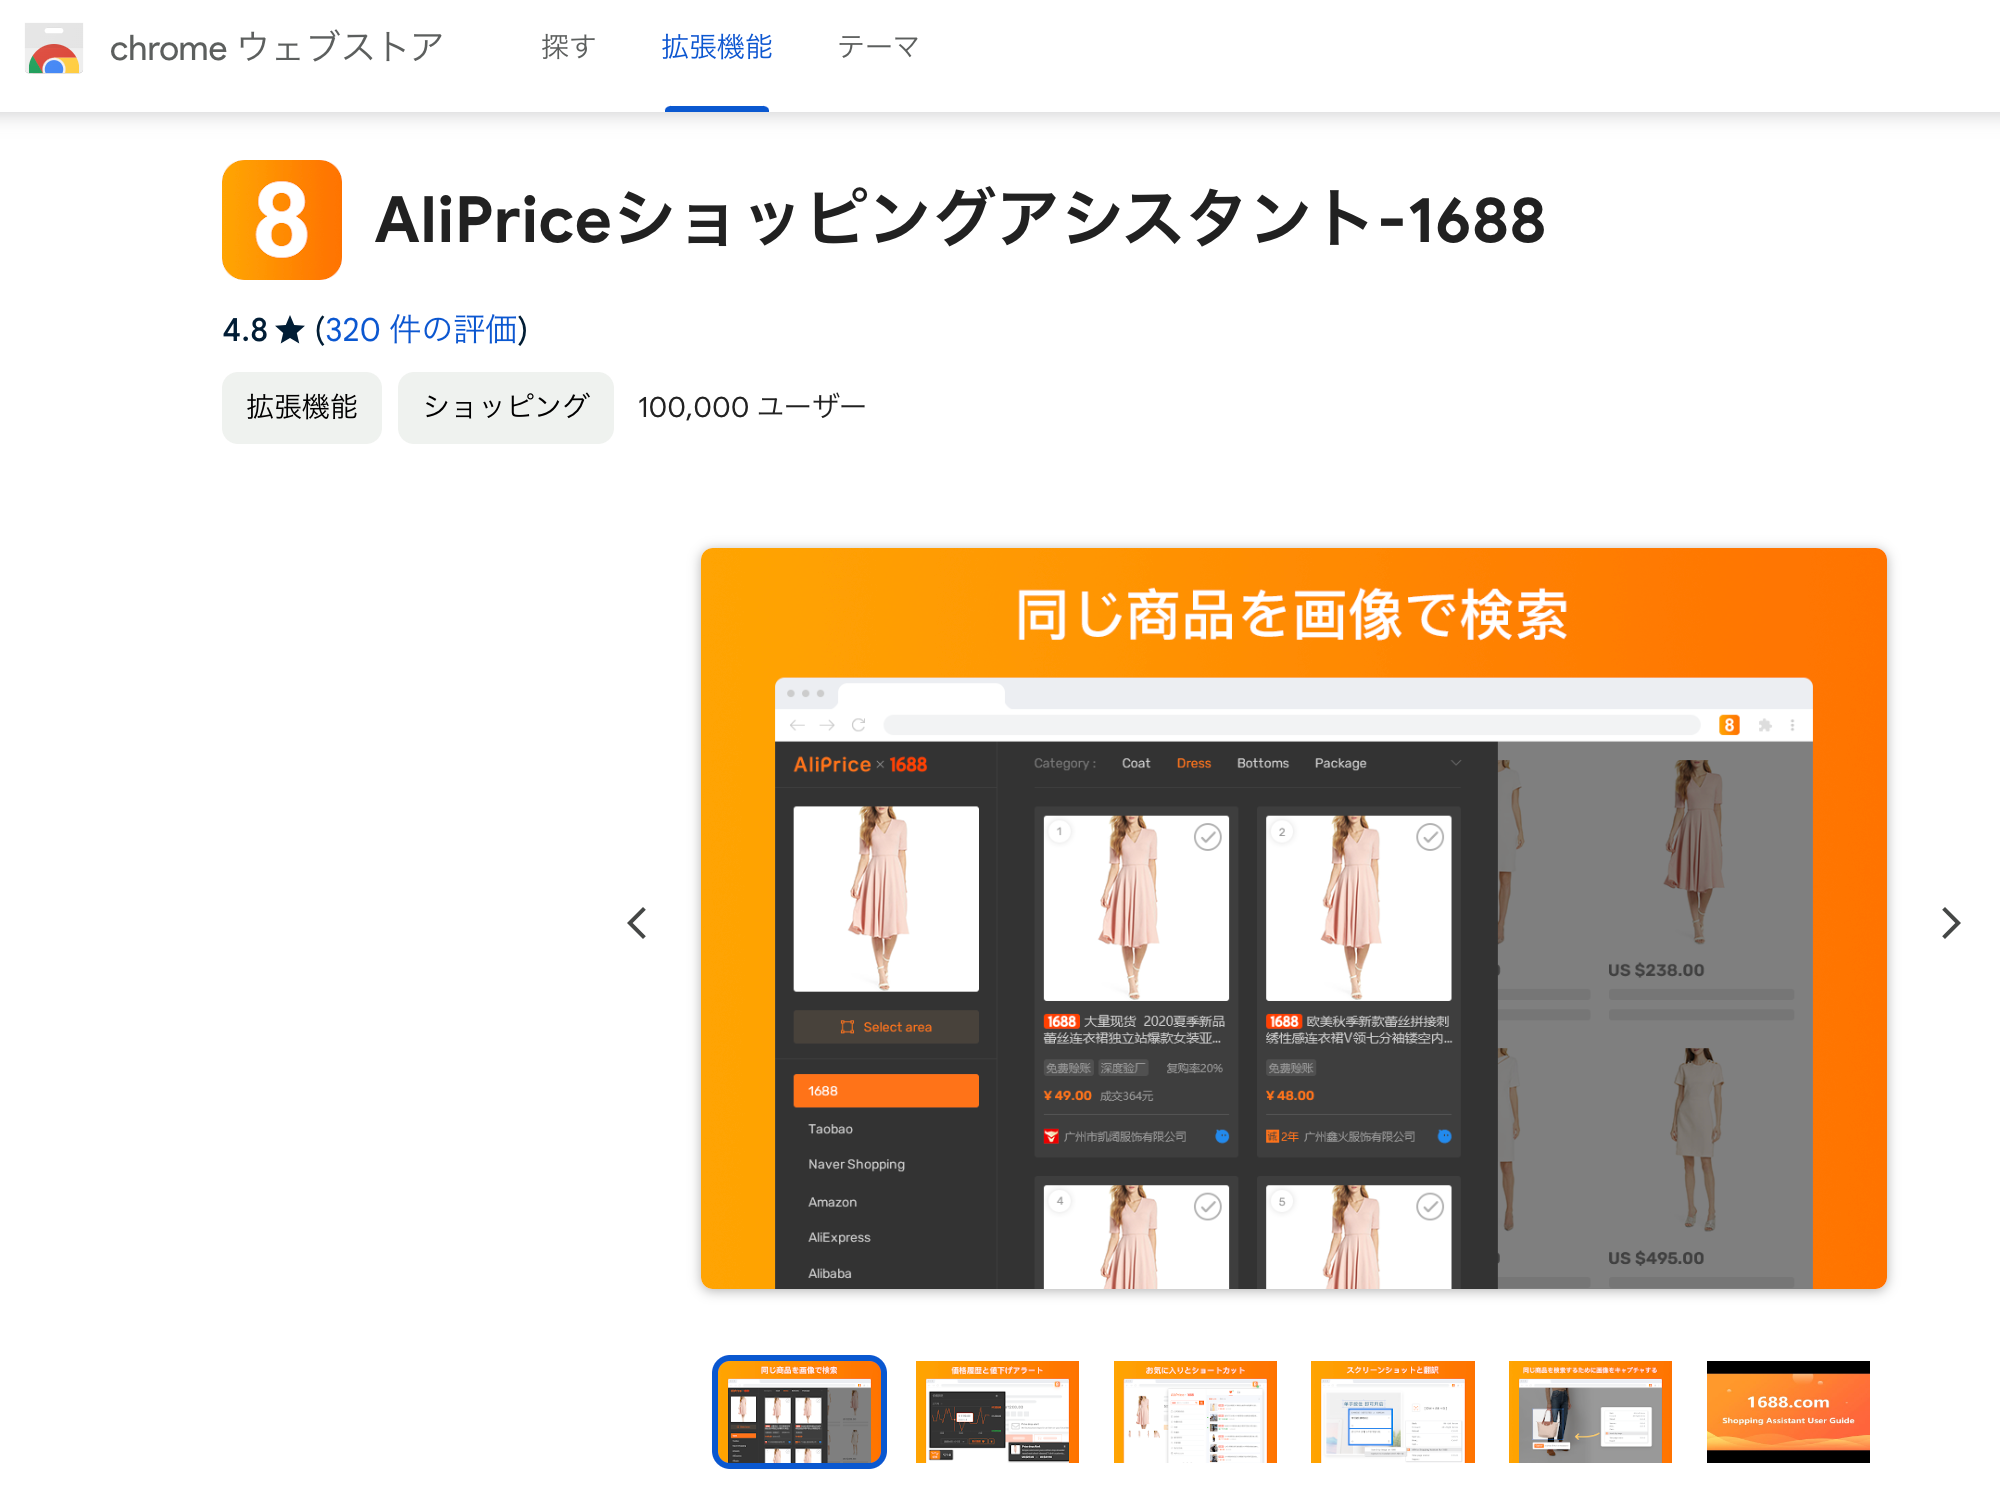This screenshot has height=1496, width=2000.
Task: Click the AliPrice extension title heading
Action: (959, 220)
